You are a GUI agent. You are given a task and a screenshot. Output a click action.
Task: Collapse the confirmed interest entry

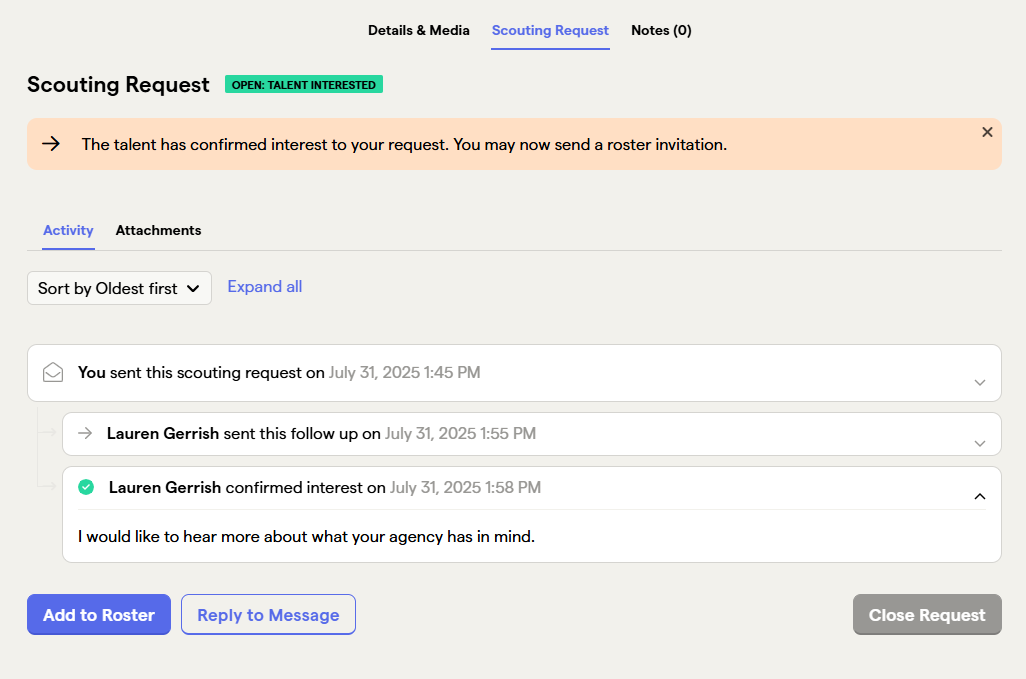[x=980, y=496]
